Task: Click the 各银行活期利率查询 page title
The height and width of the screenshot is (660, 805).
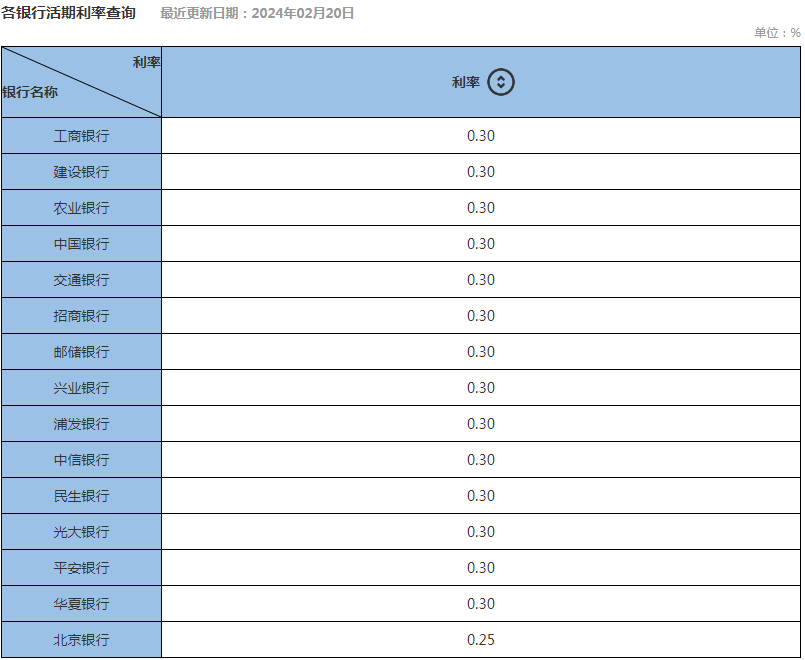Action: click(x=68, y=13)
